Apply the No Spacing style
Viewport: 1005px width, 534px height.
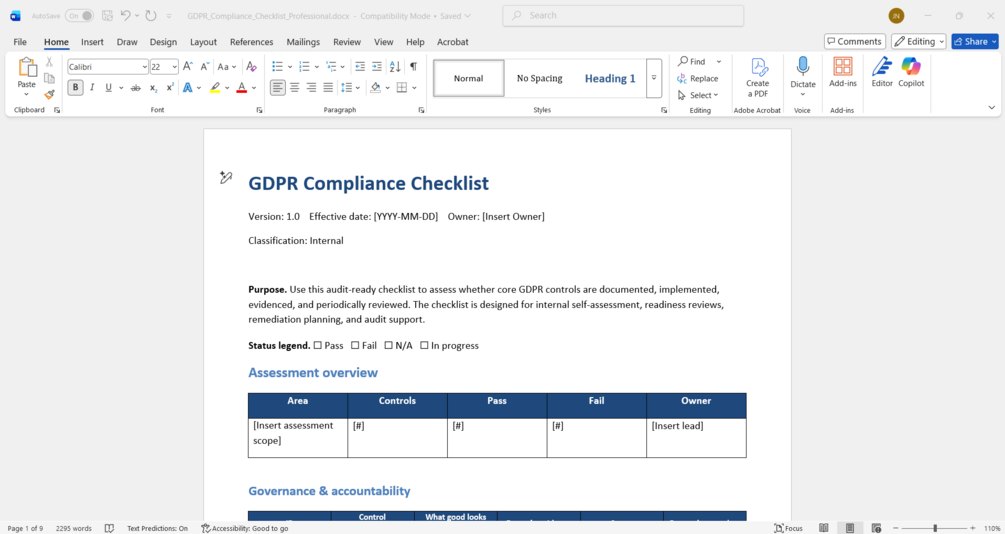[539, 78]
